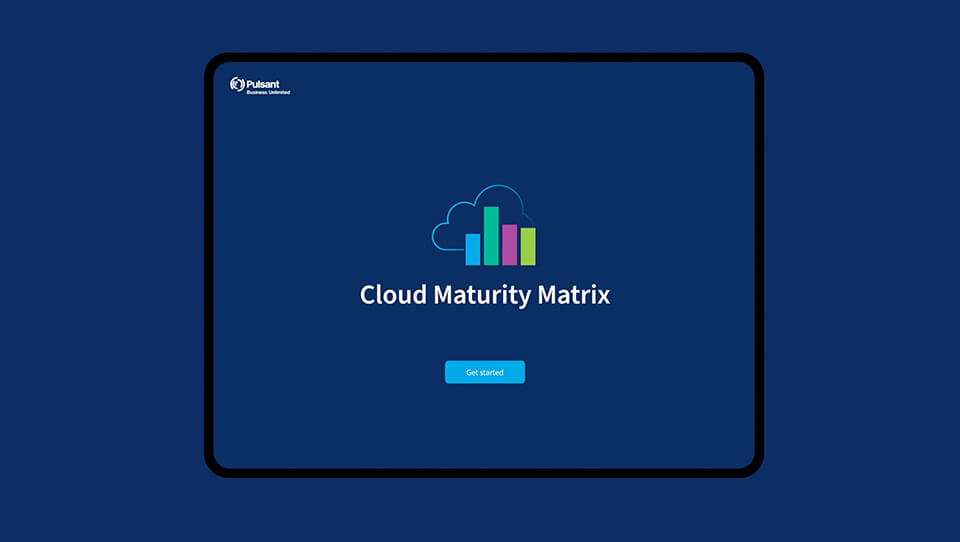Click the word Cloud in heading

click(x=393, y=295)
